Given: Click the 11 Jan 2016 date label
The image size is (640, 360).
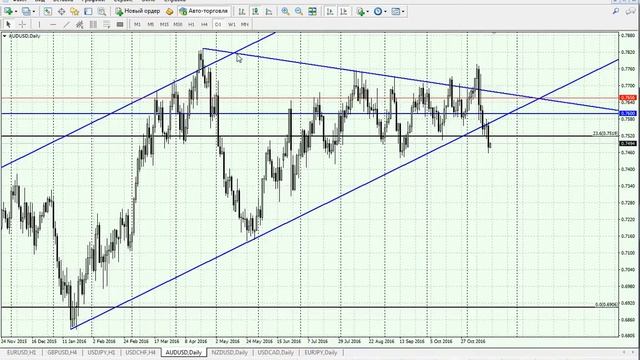Looking at the screenshot, I should pyautogui.click(x=74, y=341).
